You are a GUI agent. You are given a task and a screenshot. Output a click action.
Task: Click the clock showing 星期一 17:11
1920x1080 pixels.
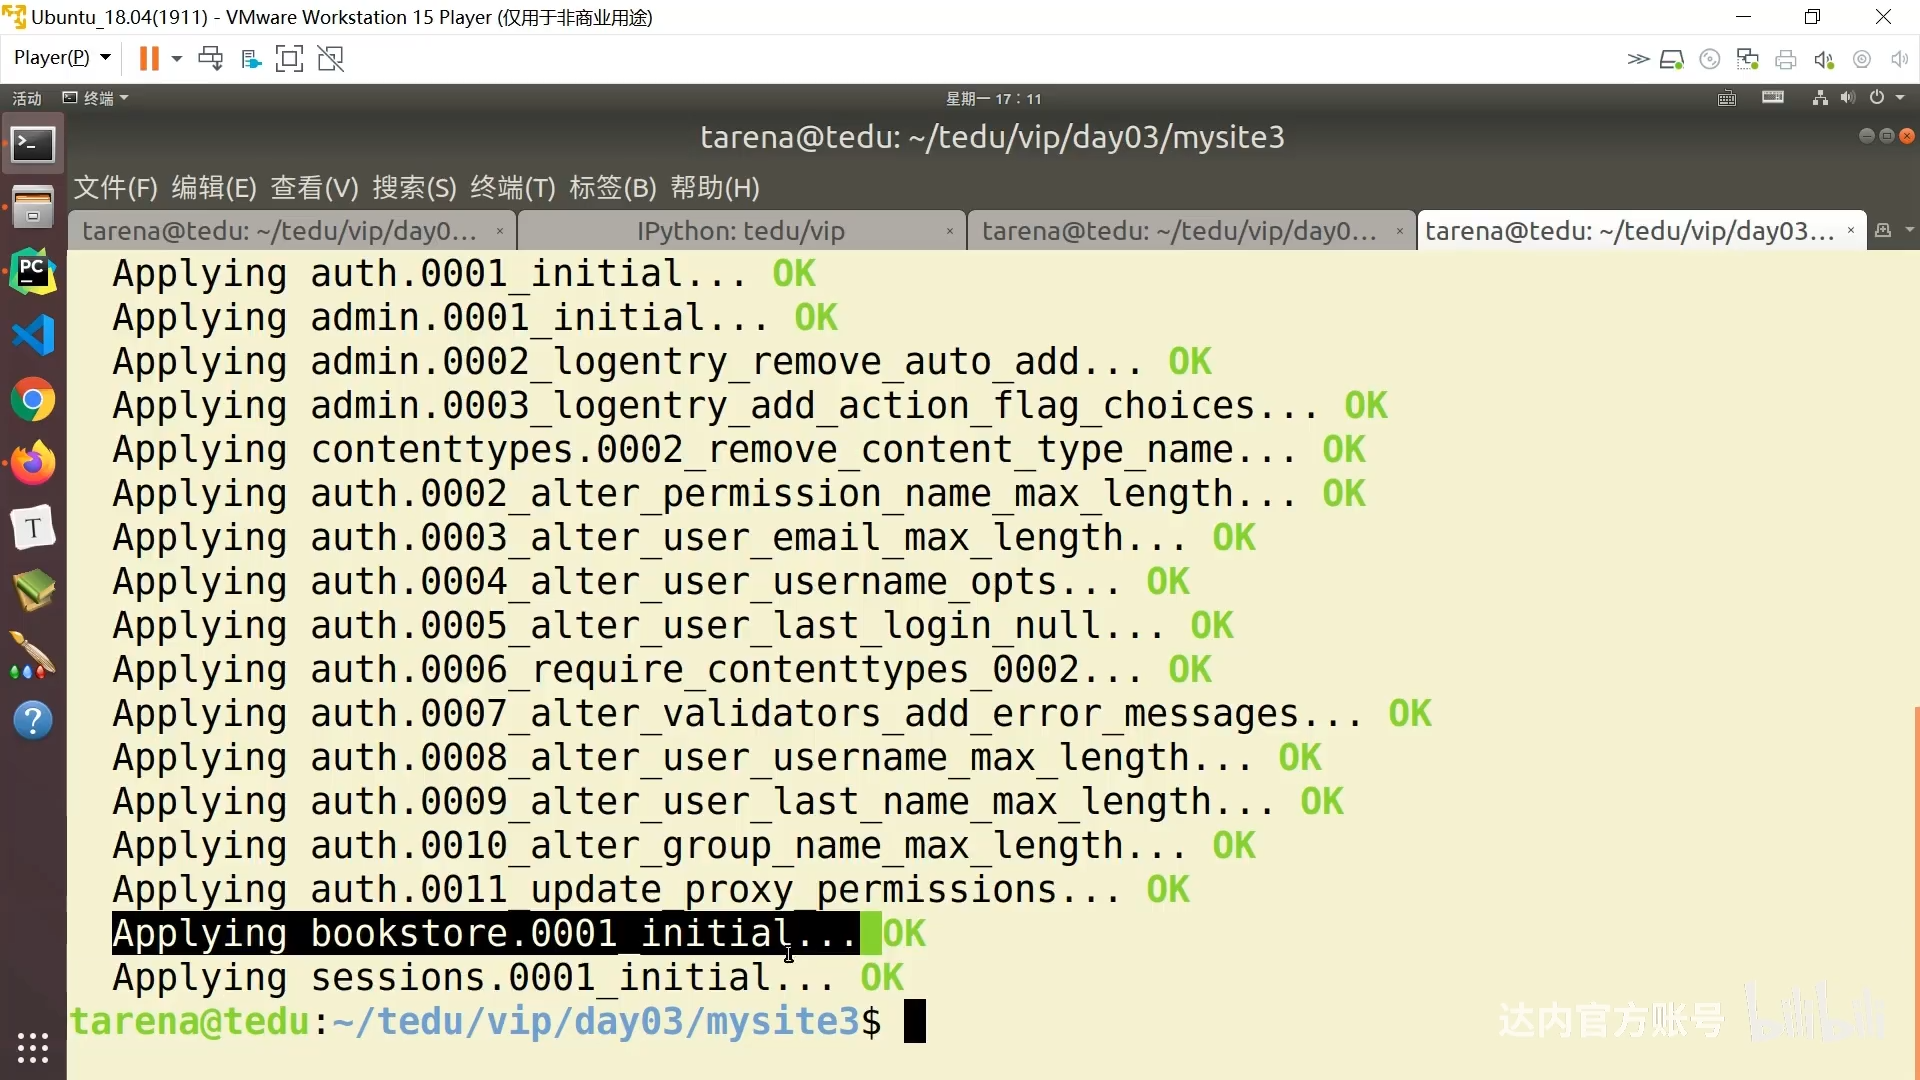(x=993, y=98)
